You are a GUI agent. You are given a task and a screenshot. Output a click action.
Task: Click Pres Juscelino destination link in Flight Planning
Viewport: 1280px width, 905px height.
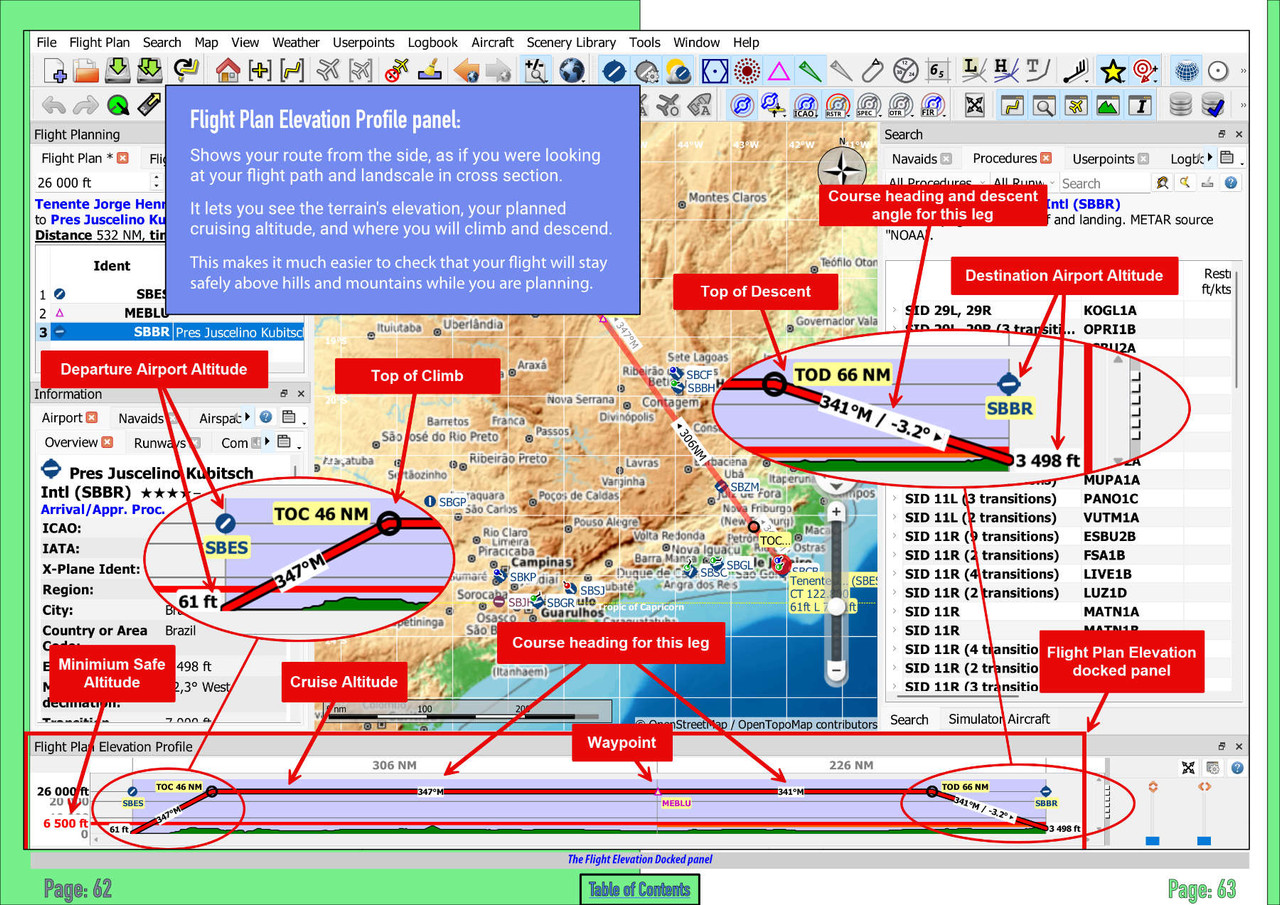108,219
